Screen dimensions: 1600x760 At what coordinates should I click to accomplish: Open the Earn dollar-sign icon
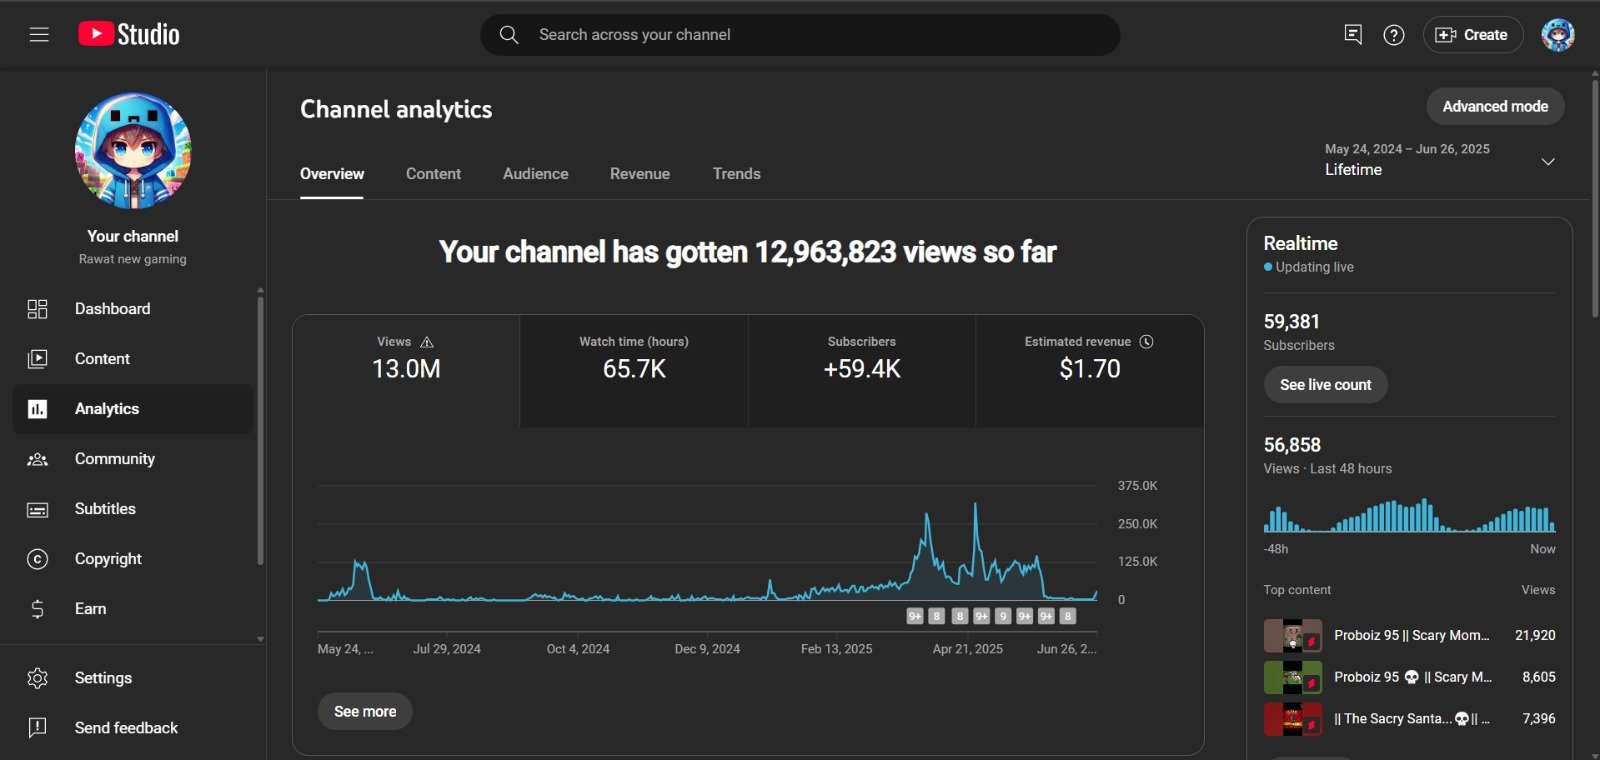click(x=37, y=609)
